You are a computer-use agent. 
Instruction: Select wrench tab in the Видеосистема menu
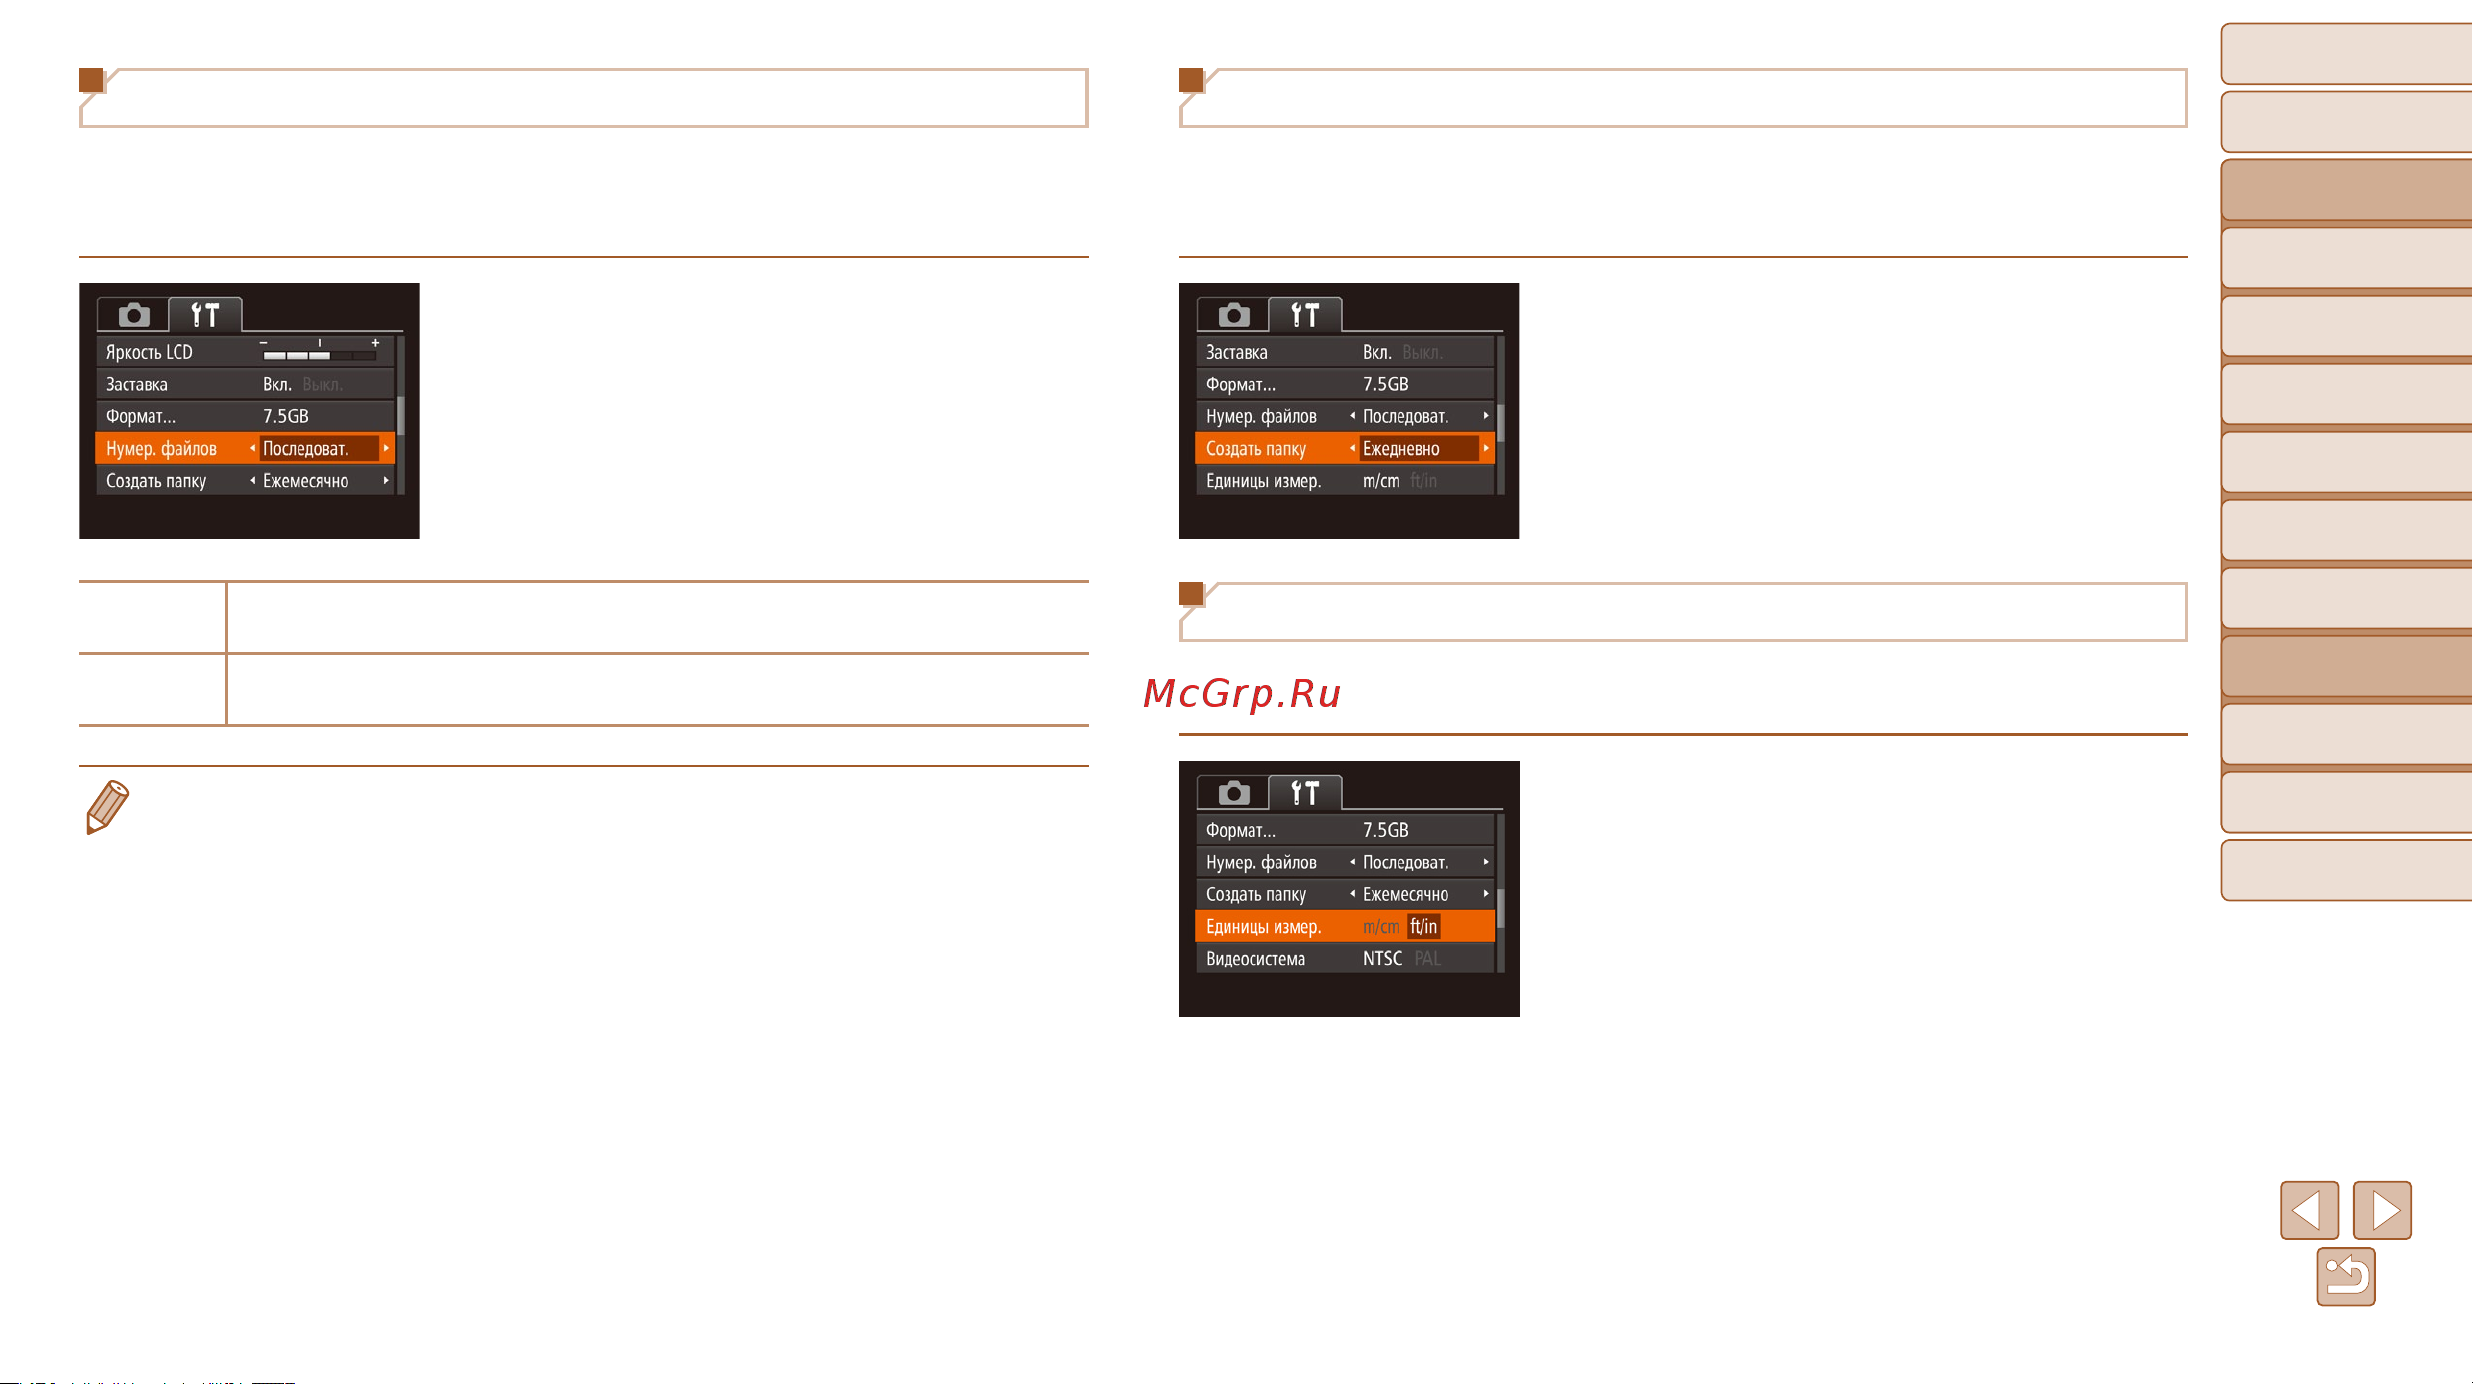pyautogui.click(x=1305, y=793)
